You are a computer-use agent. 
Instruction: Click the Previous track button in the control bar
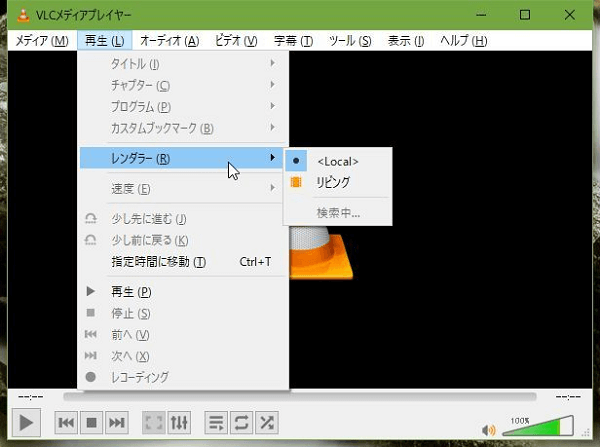[x=66, y=423]
